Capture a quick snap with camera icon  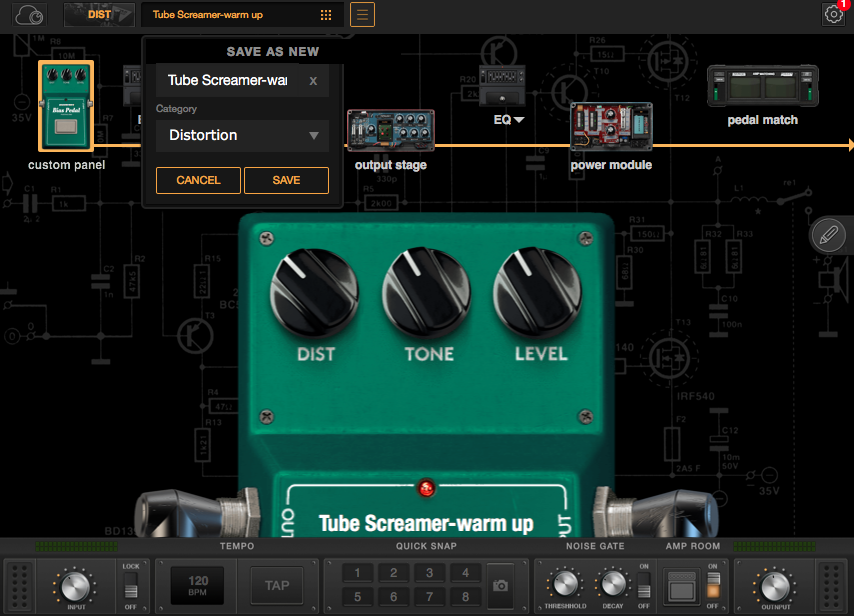point(502,585)
